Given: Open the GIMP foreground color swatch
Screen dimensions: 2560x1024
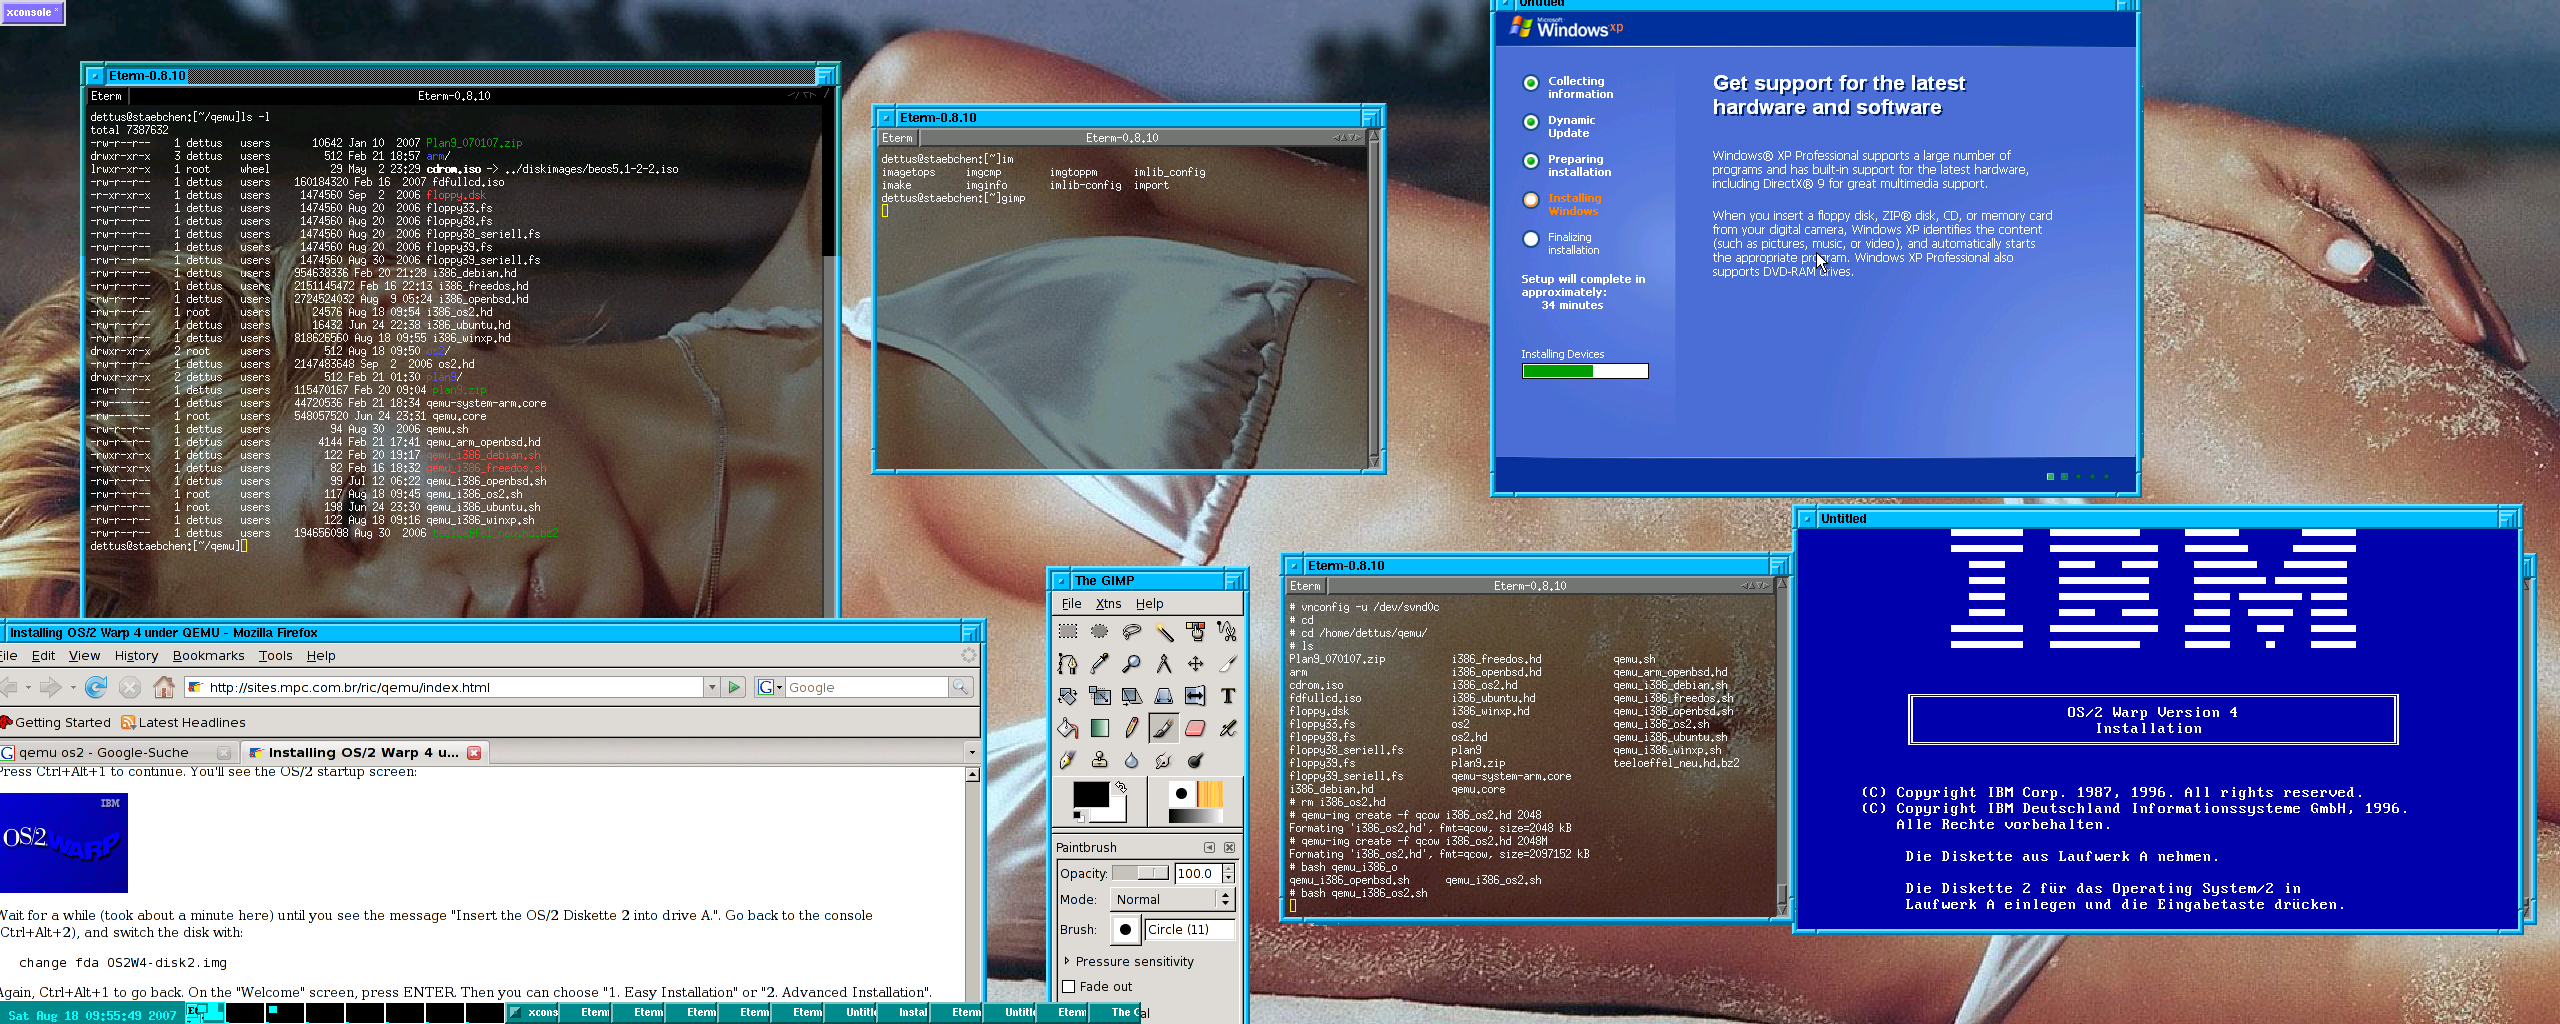Looking at the screenshot, I should click(1090, 795).
